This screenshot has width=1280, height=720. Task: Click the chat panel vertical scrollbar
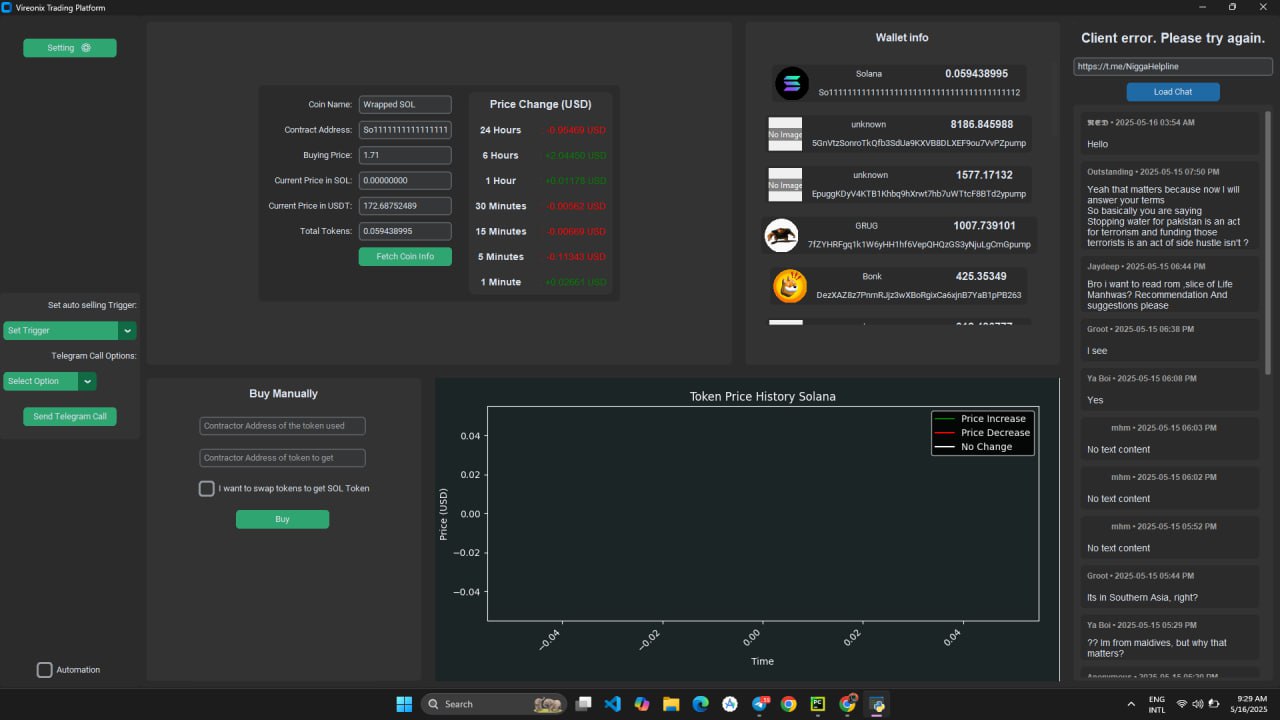pyautogui.click(x=1270, y=240)
